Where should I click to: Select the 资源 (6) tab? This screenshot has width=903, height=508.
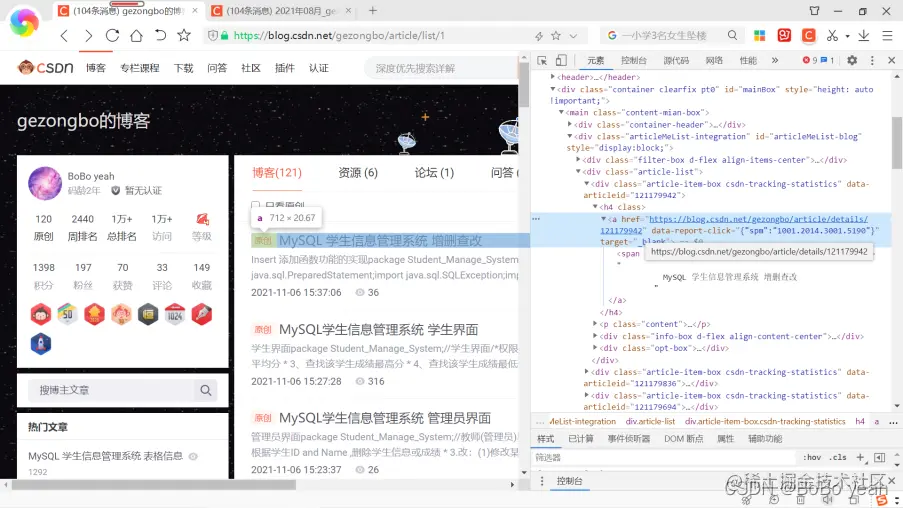358,173
